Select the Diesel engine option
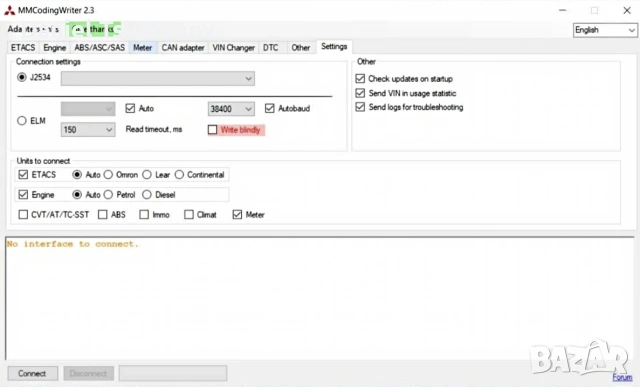Screen dimensions: 640x387 click(x=147, y=195)
